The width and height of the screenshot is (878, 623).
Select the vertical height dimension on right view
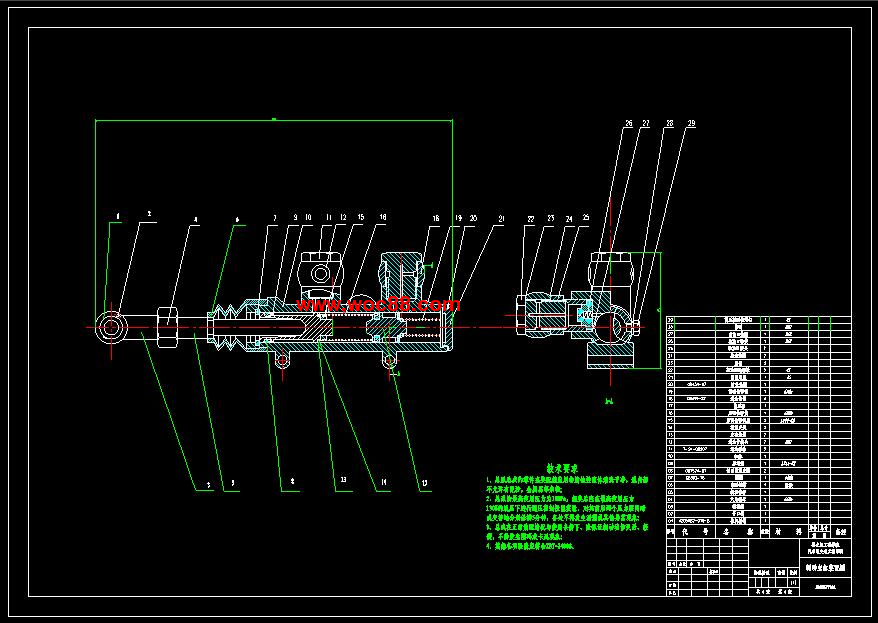coord(660,310)
